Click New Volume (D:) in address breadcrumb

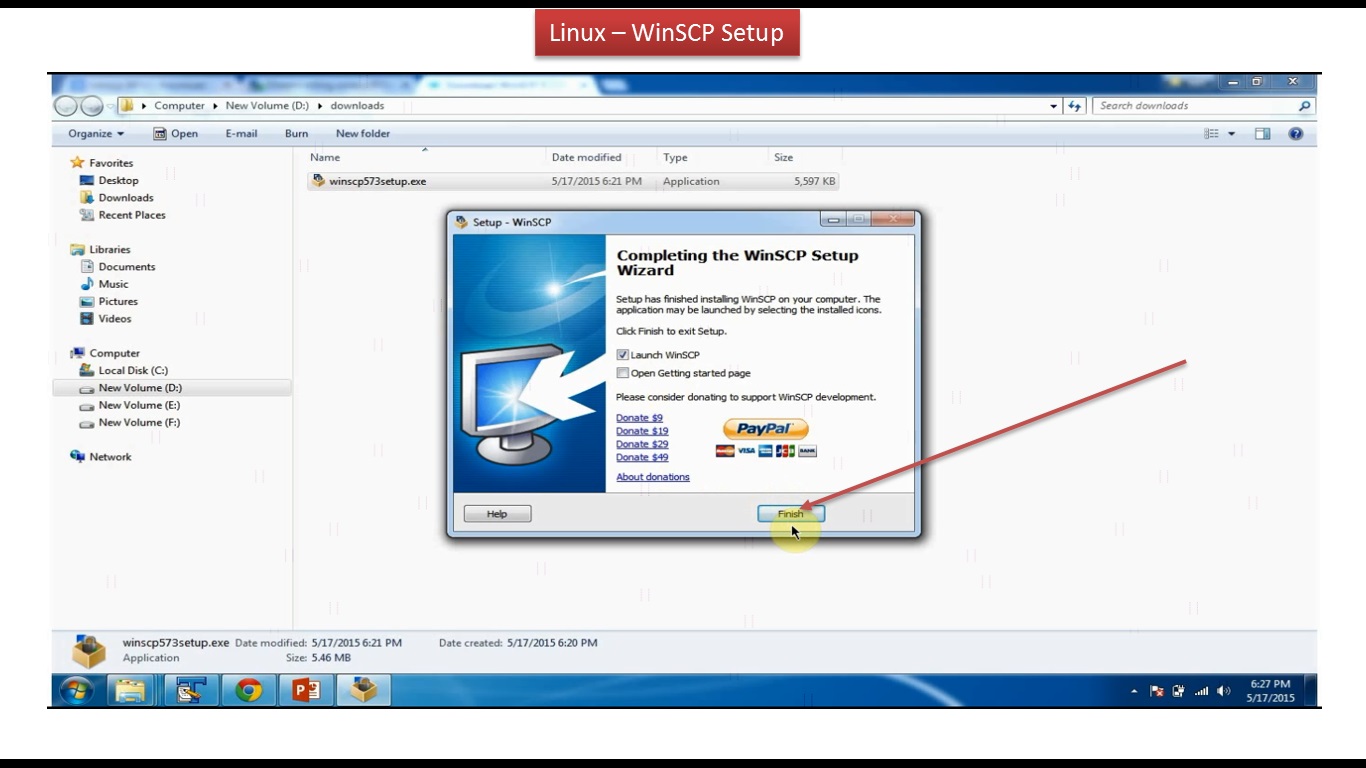click(267, 105)
